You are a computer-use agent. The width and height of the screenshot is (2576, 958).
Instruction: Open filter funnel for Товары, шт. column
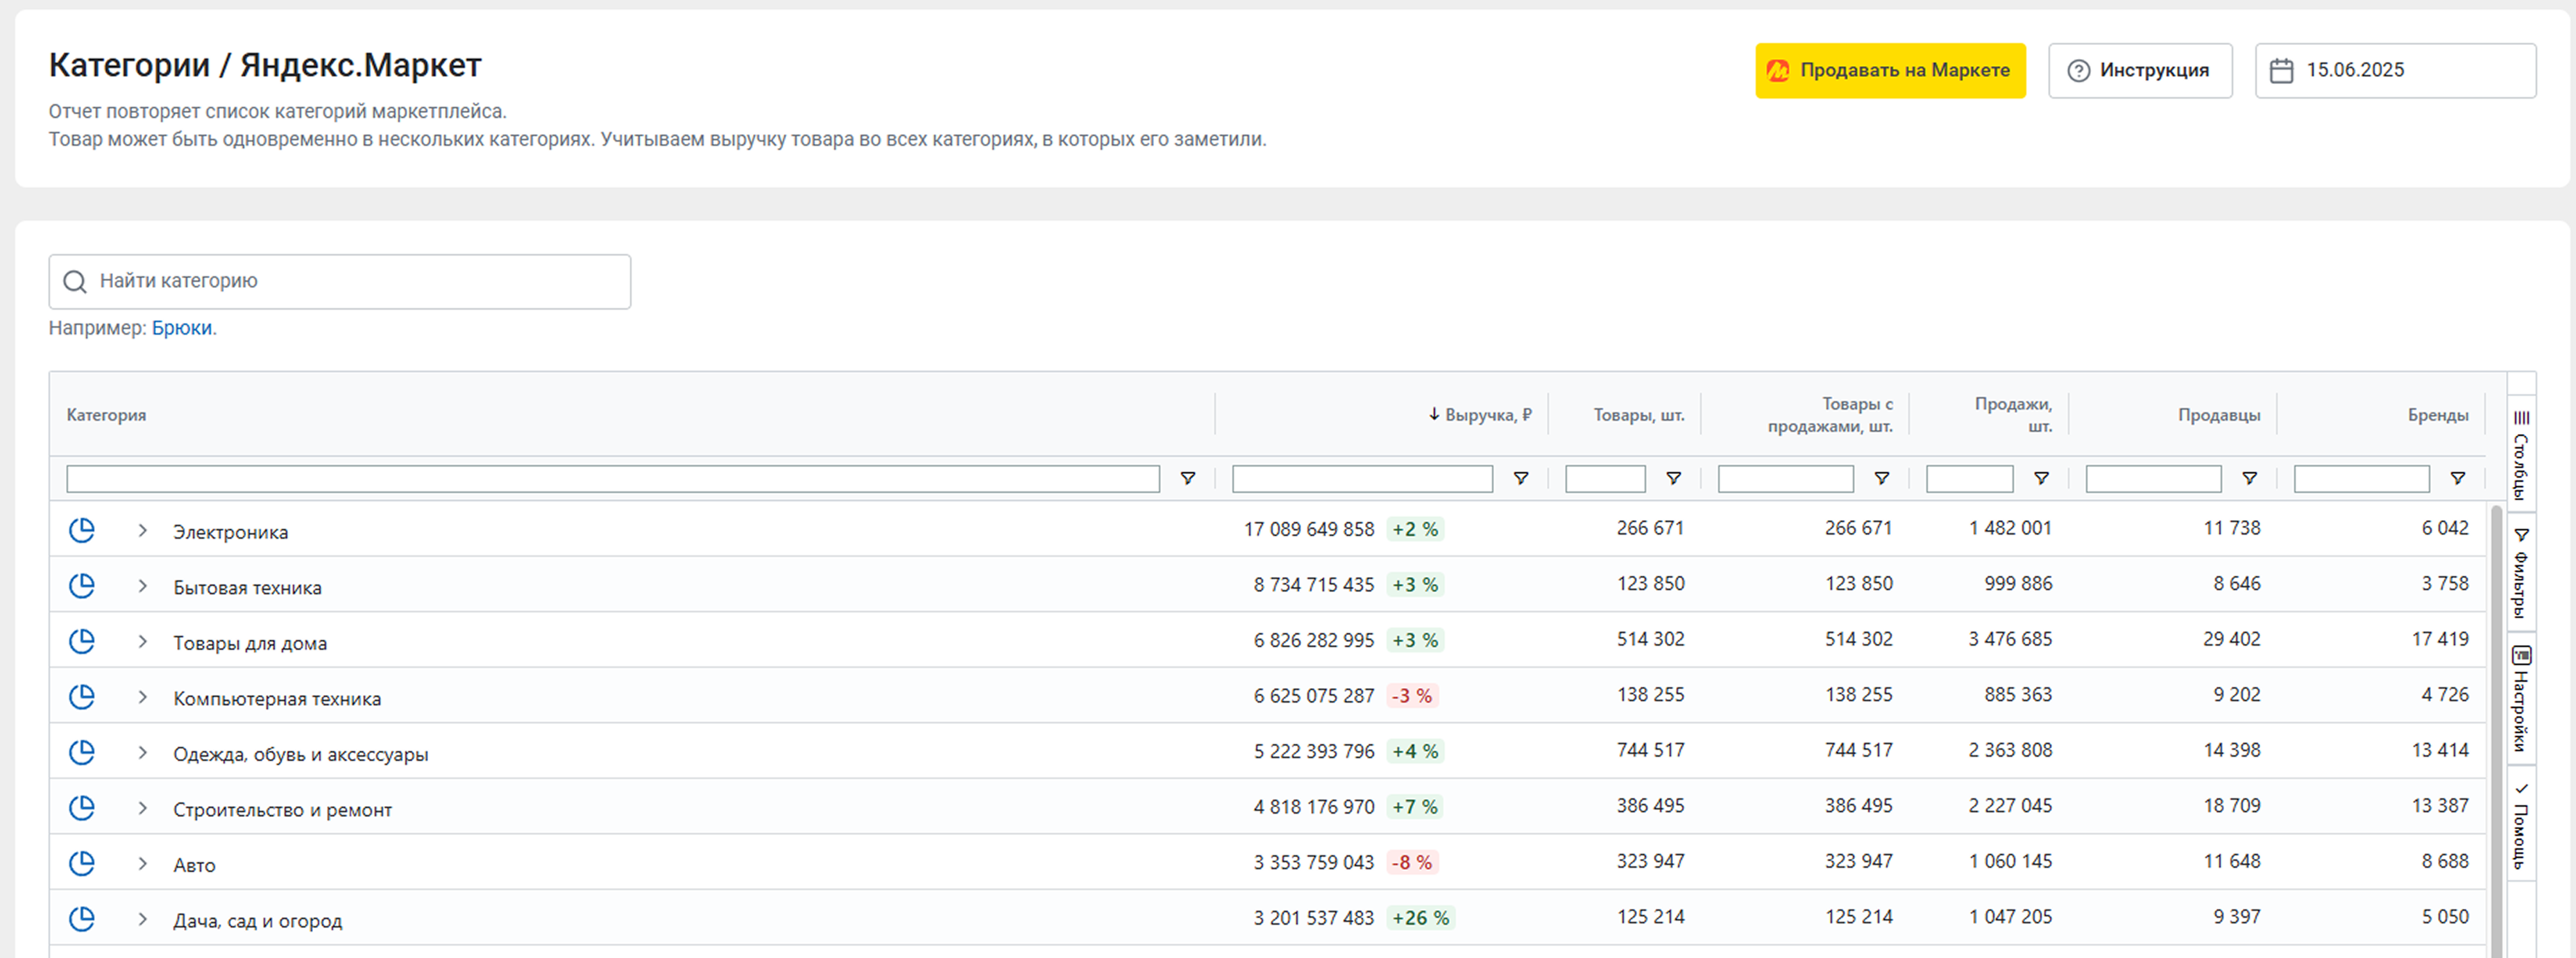1674,479
